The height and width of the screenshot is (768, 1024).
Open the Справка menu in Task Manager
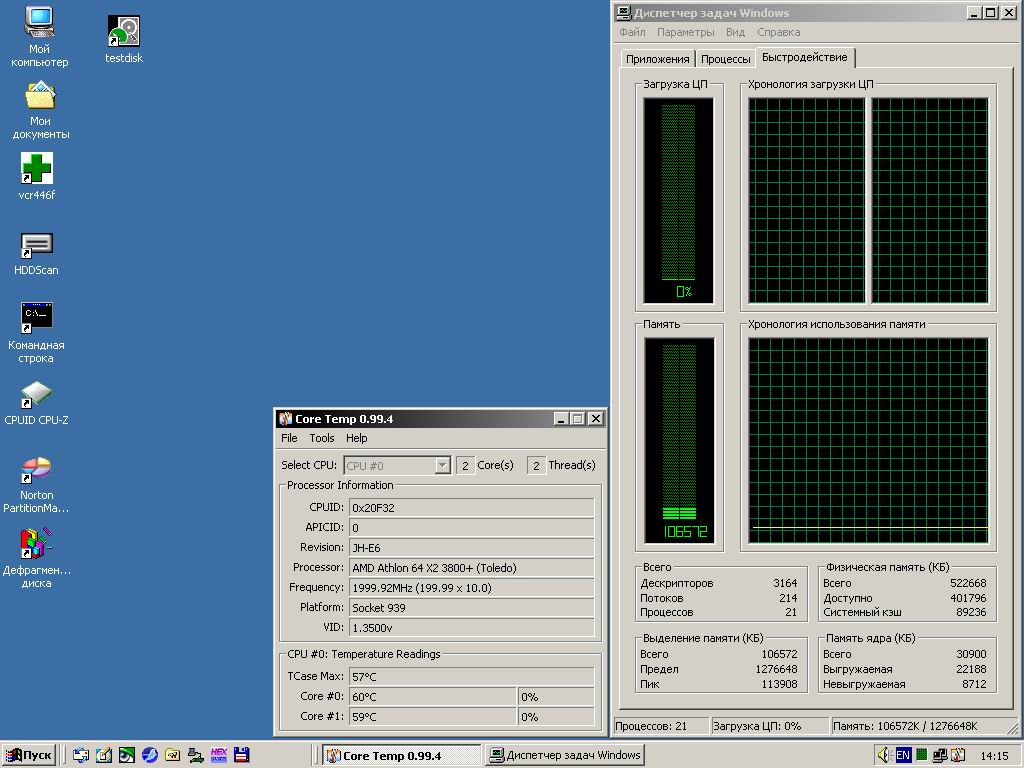[778, 32]
